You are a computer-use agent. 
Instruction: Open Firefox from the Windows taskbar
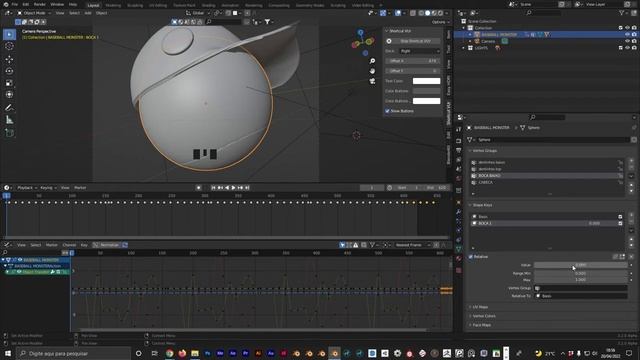click(x=182, y=353)
